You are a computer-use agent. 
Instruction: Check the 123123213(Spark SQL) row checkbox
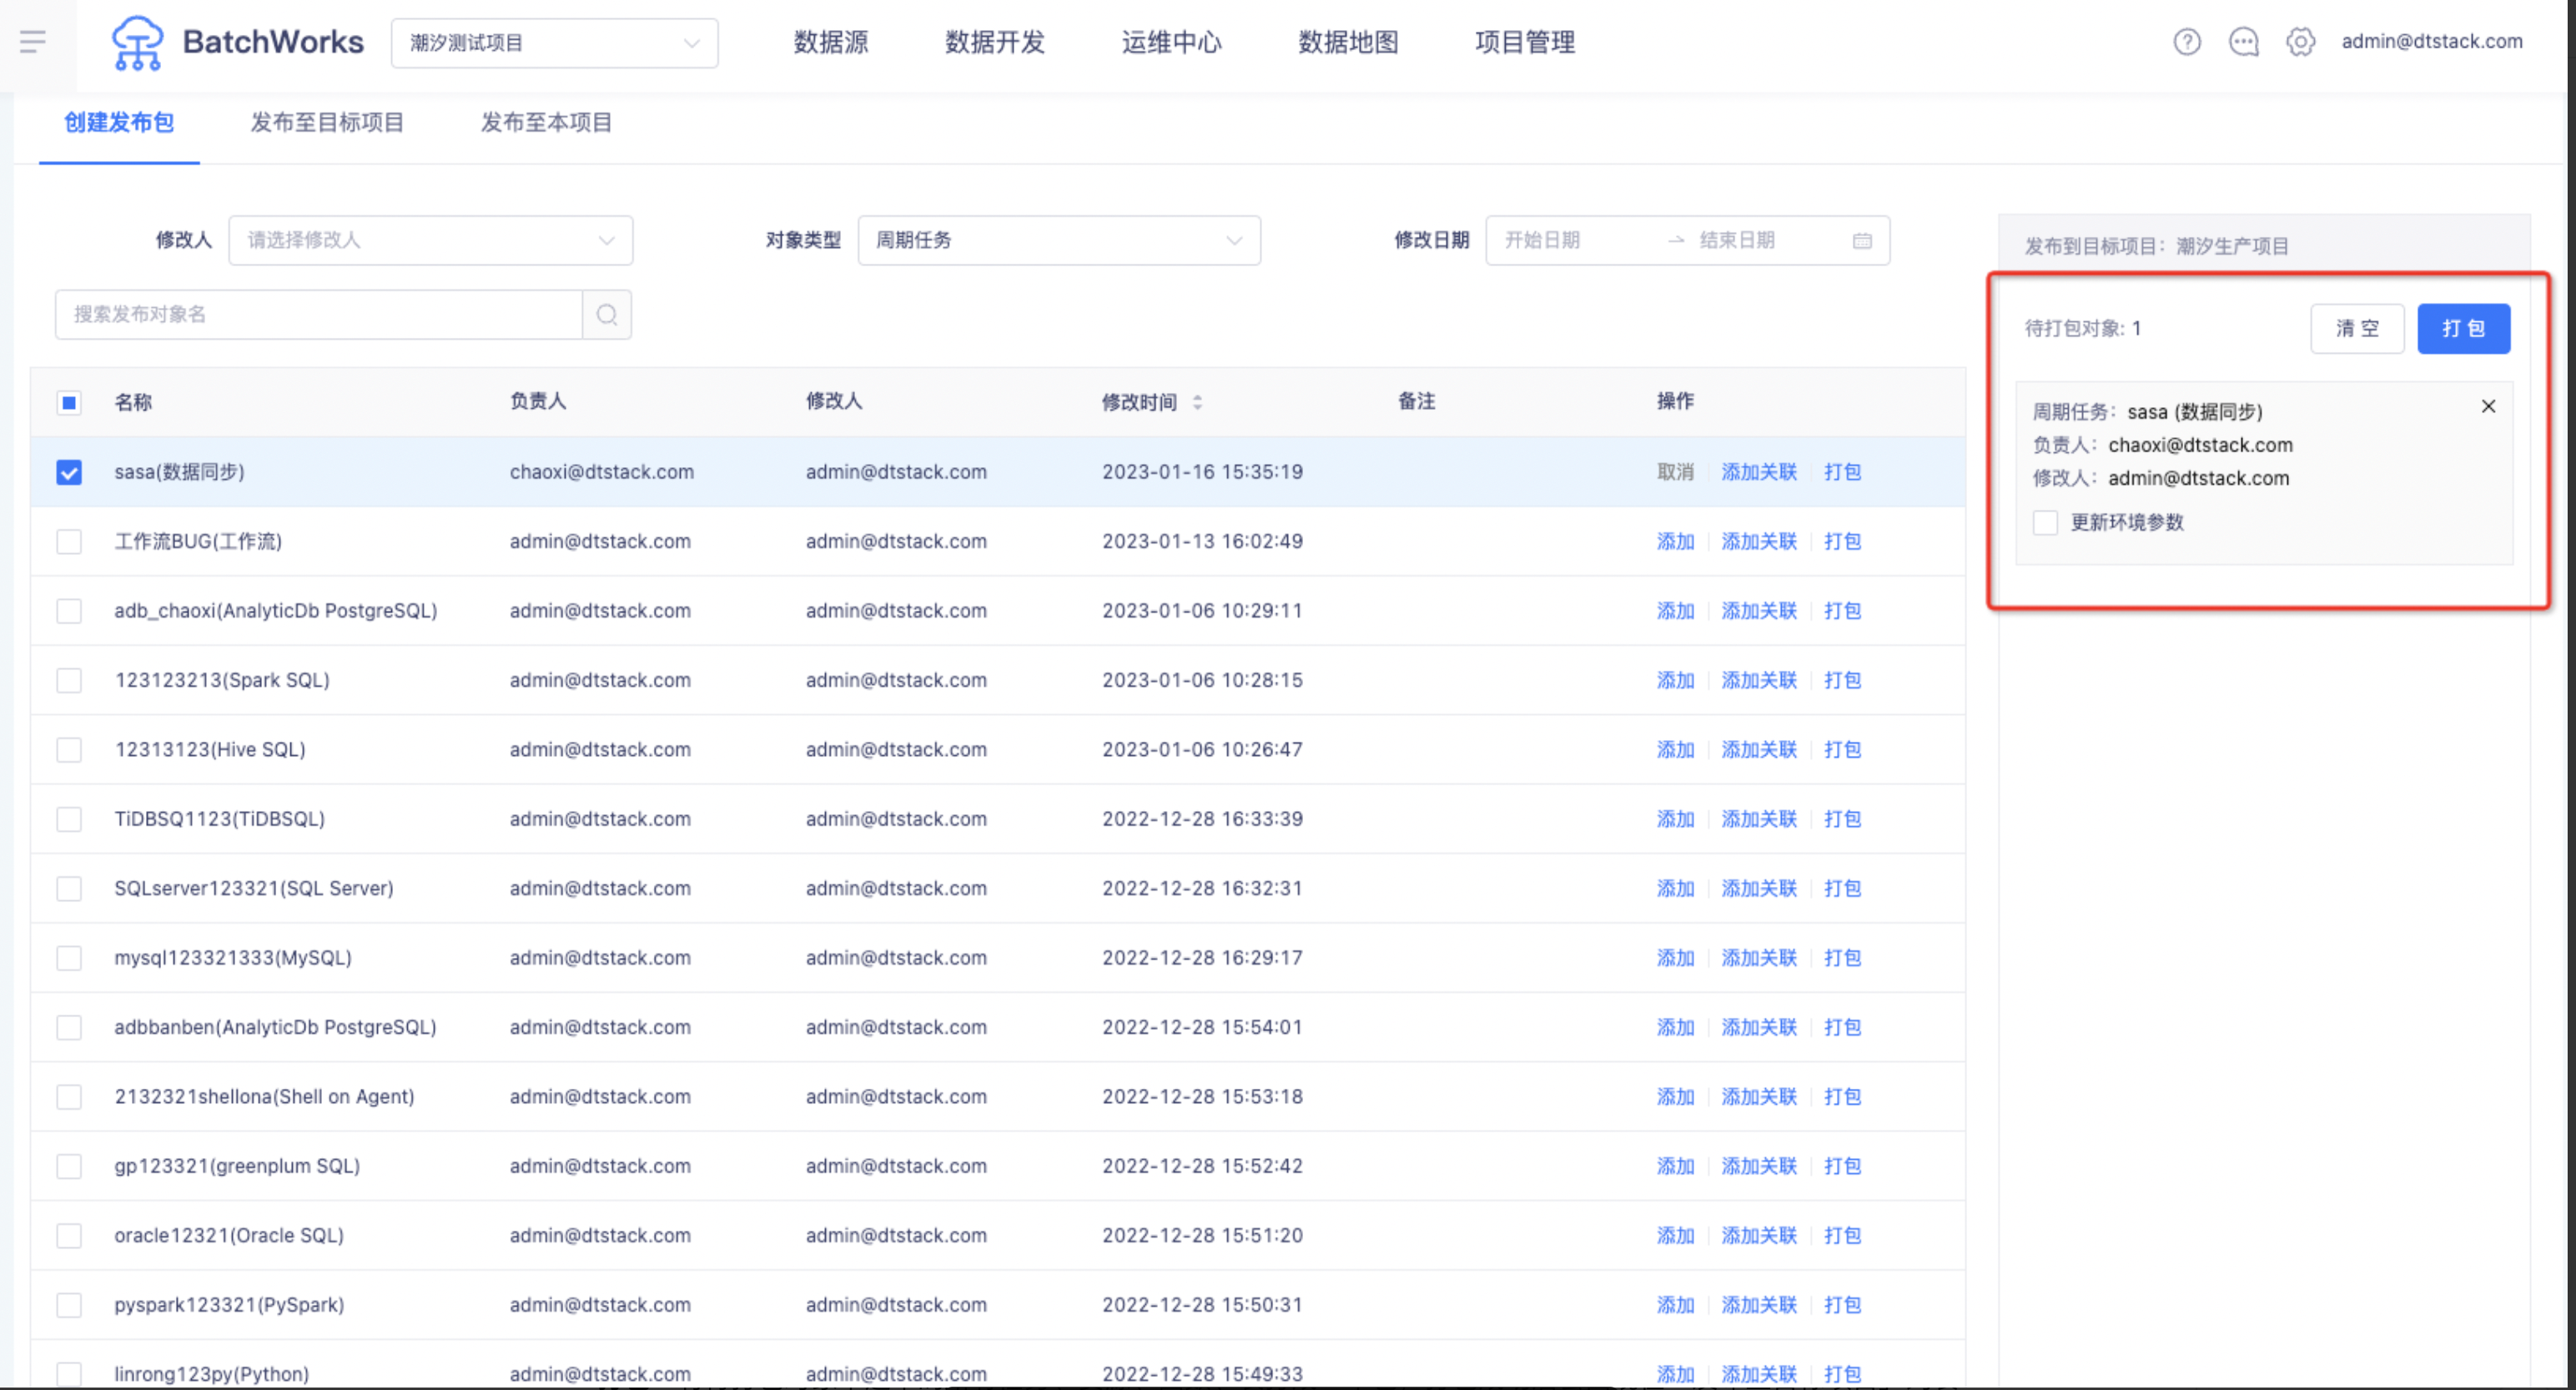tap(69, 680)
